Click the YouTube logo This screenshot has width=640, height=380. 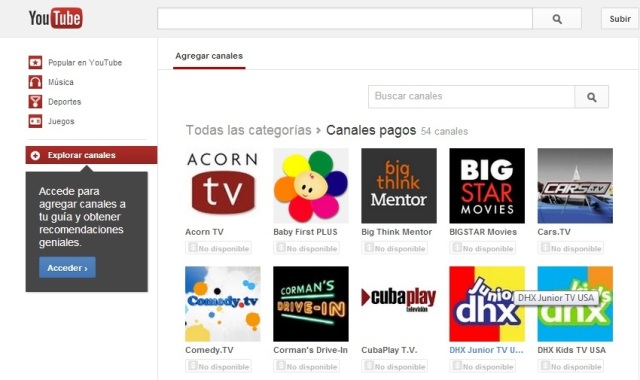pyautogui.click(x=55, y=18)
